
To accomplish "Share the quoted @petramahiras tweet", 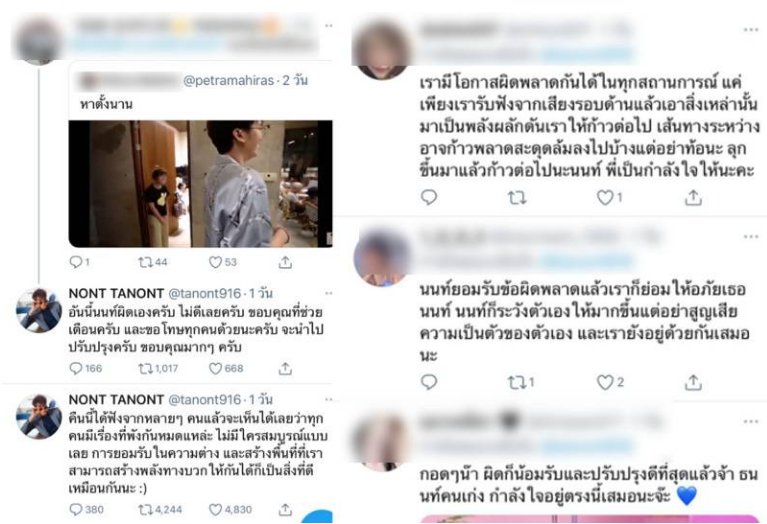I will pyautogui.click(x=285, y=262).
